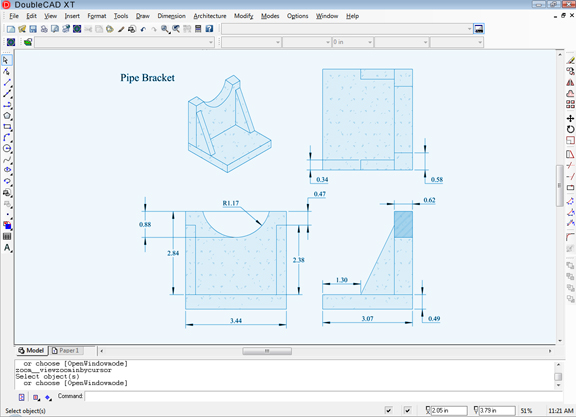Image resolution: width=576 pixels, height=417 pixels.
Task: Click the 2.84 height dimension label
Action: (173, 253)
